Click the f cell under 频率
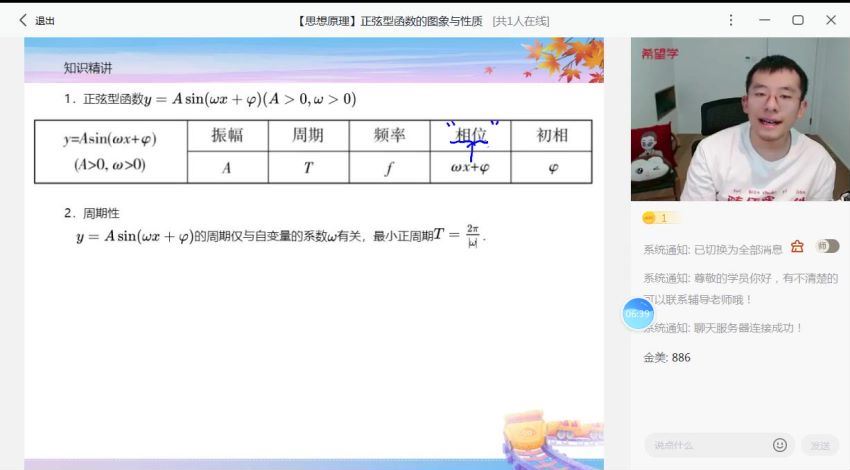Viewport: 850px width, 470px height. tap(389, 168)
